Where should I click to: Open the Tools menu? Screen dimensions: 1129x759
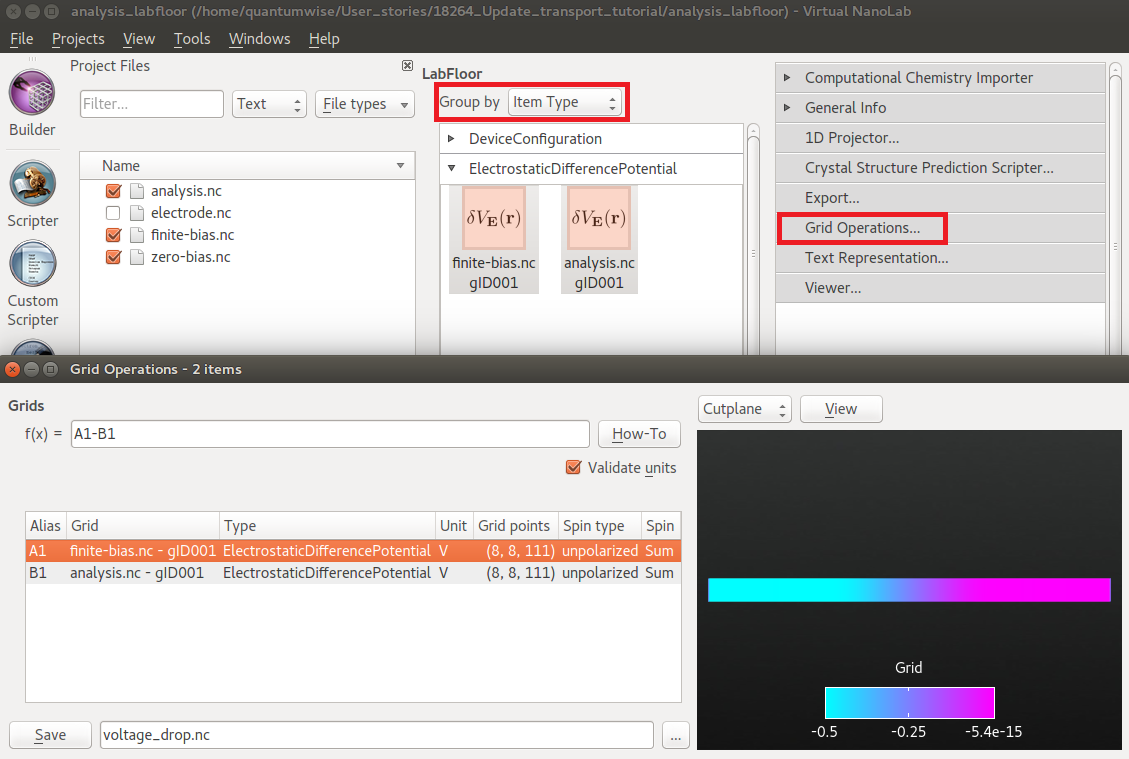point(192,39)
